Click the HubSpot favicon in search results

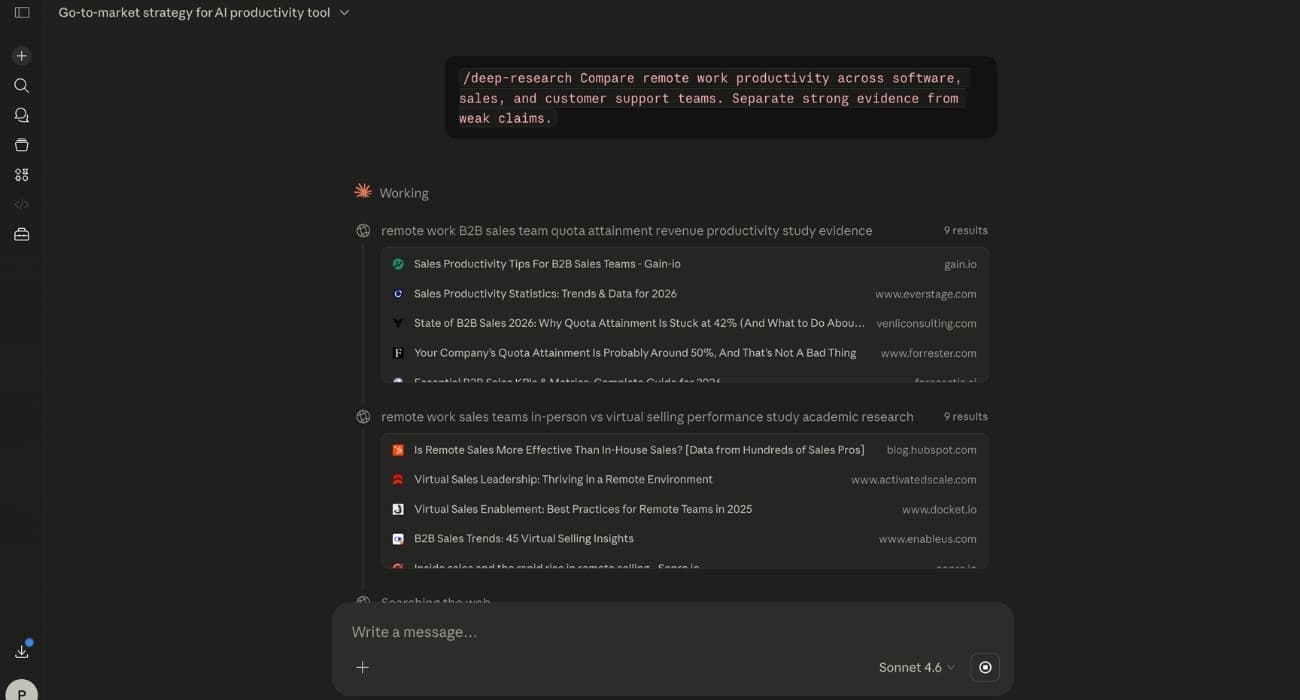click(x=398, y=450)
